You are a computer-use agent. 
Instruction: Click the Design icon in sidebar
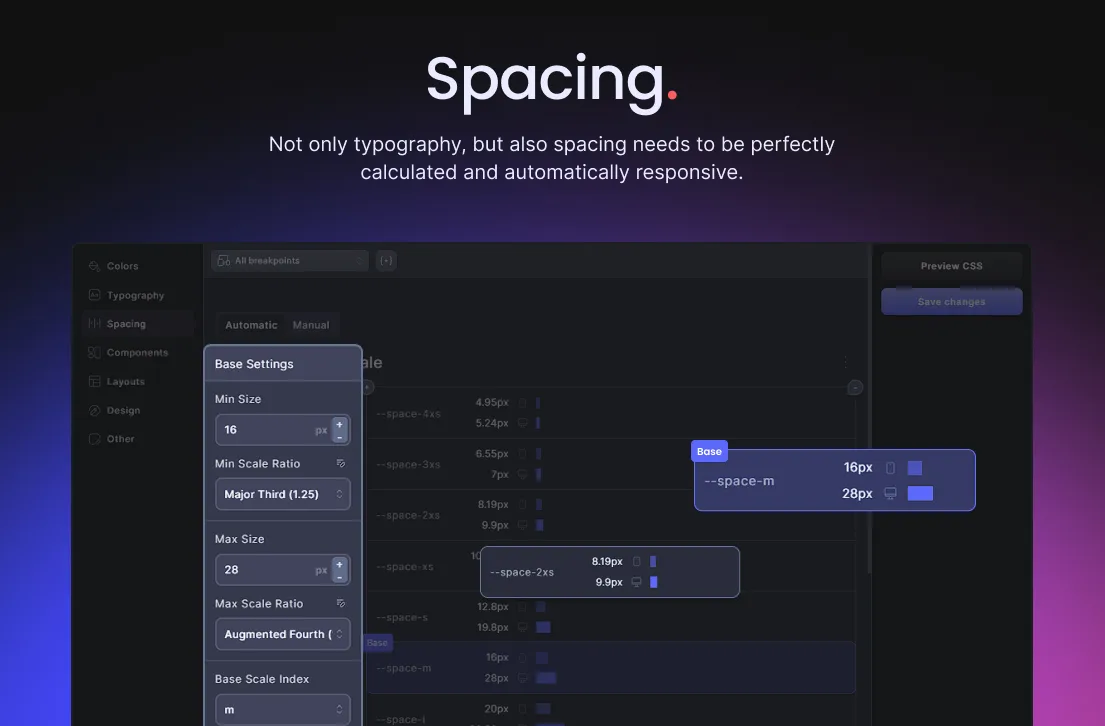pos(94,410)
